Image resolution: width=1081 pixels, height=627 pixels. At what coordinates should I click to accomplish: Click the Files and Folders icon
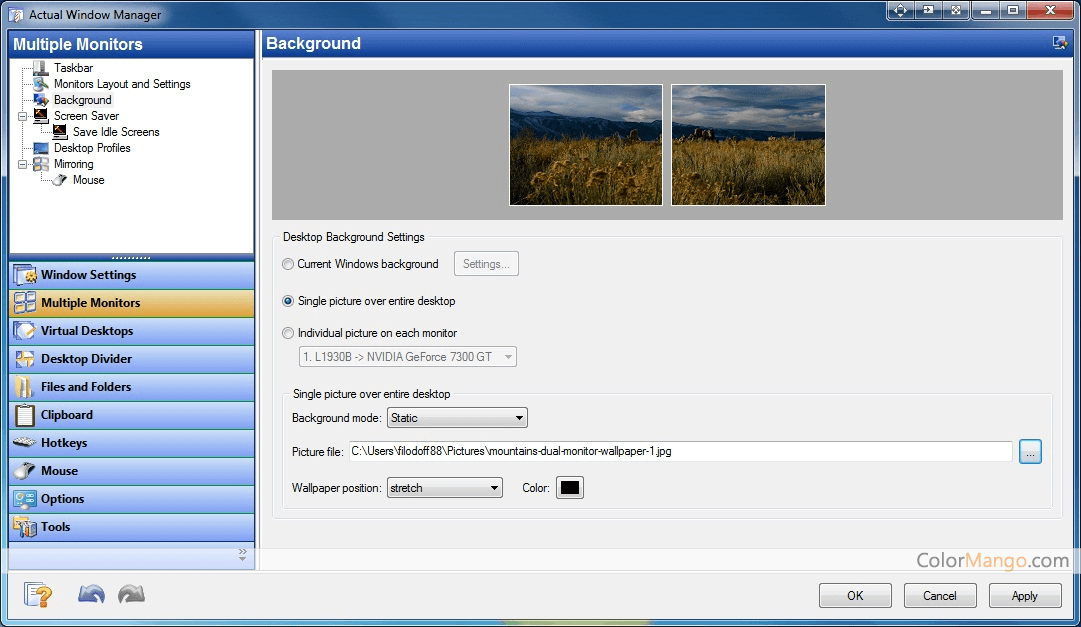[x=25, y=387]
